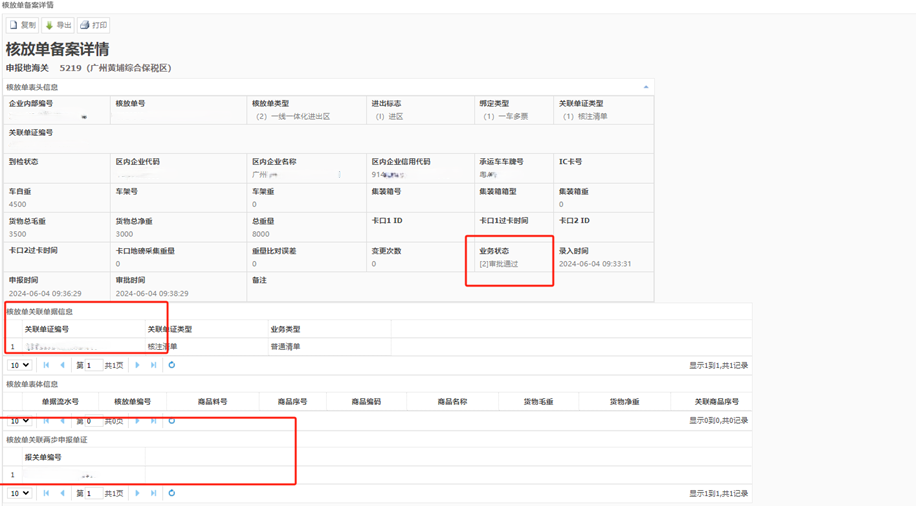This screenshot has width=916, height=506.
Task: Click the 导出 export toolbar button
Action: pyautogui.click(x=58, y=25)
